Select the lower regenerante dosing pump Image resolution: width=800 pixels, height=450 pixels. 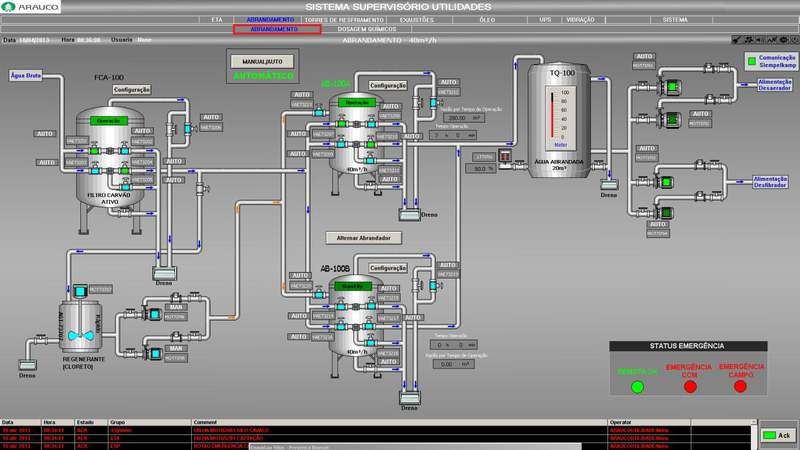[153, 353]
